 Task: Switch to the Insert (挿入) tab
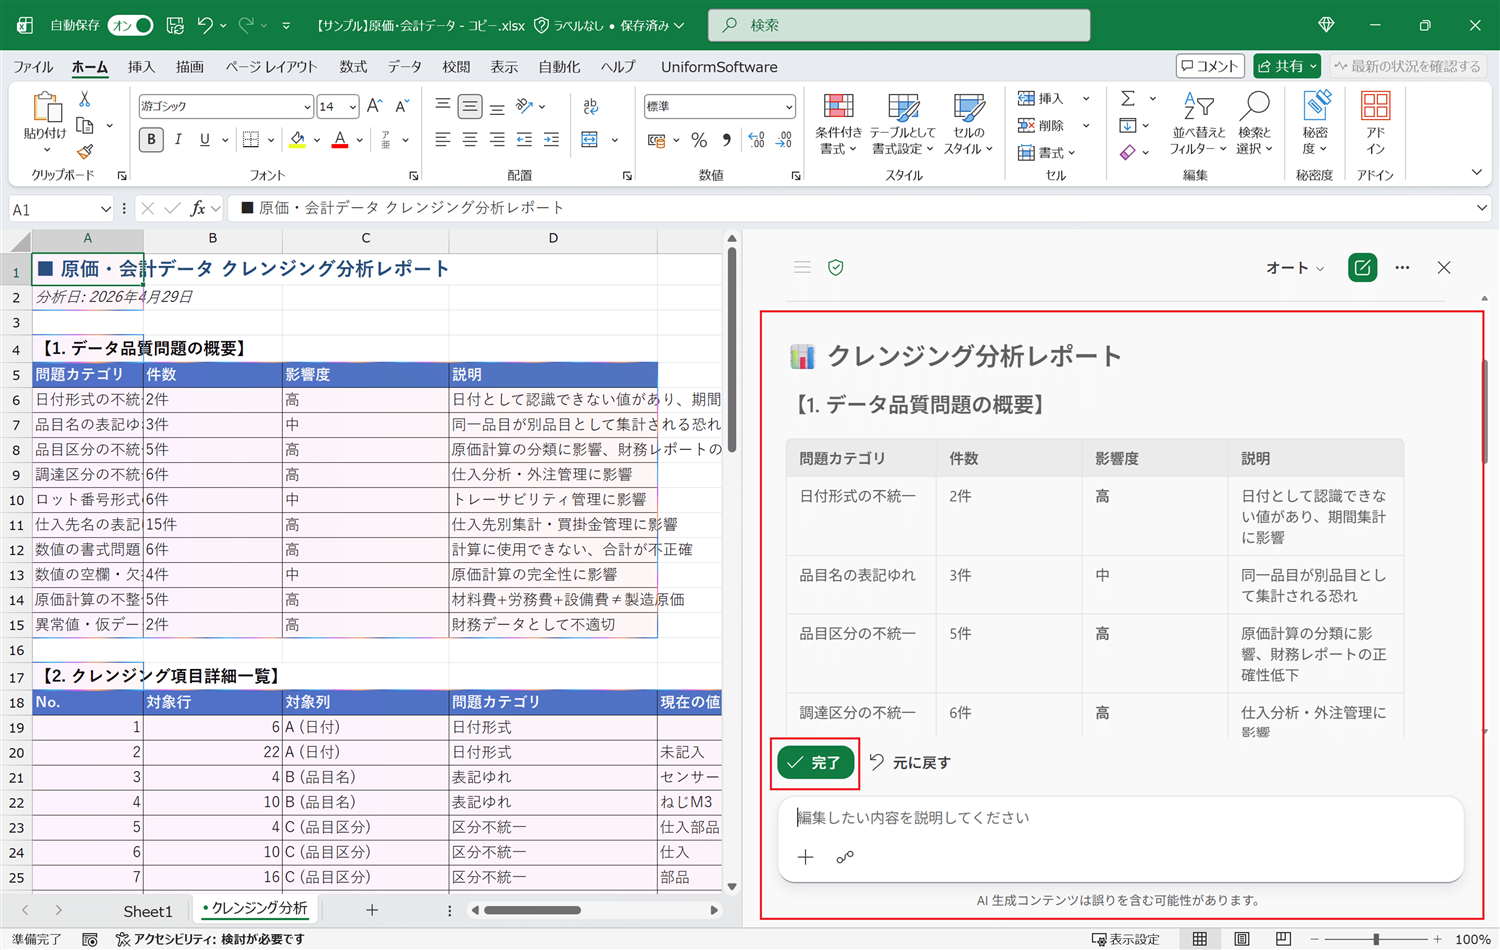coord(141,67)
